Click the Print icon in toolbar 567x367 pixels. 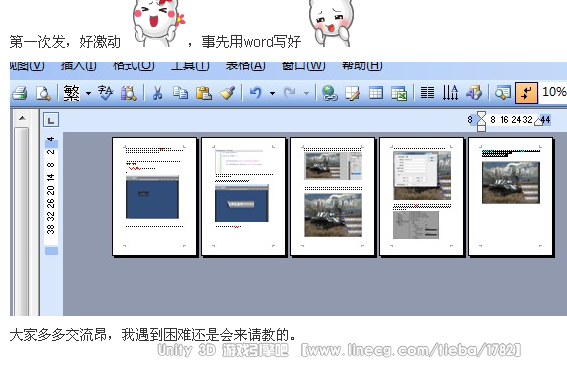tap(20, 93)
